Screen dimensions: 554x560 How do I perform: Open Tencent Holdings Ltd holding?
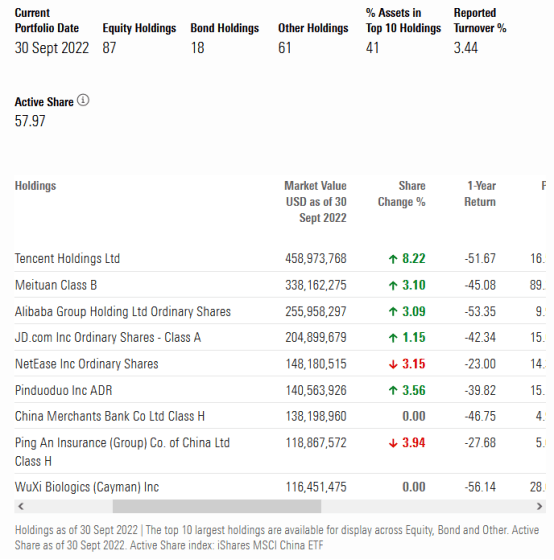pyautogui.click(x=67, y=259)
